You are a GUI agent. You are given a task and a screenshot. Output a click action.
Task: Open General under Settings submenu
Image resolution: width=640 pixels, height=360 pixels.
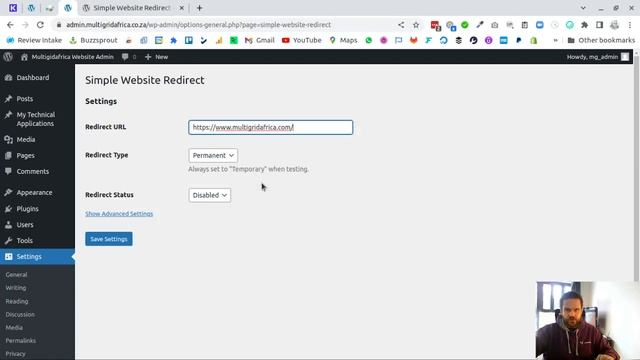pyautogui.click(x=16, y=275)
